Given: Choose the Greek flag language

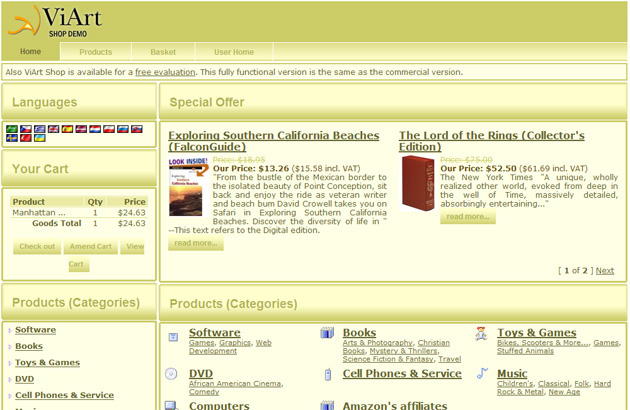Looking at the screenshot, I should [39, 129].
